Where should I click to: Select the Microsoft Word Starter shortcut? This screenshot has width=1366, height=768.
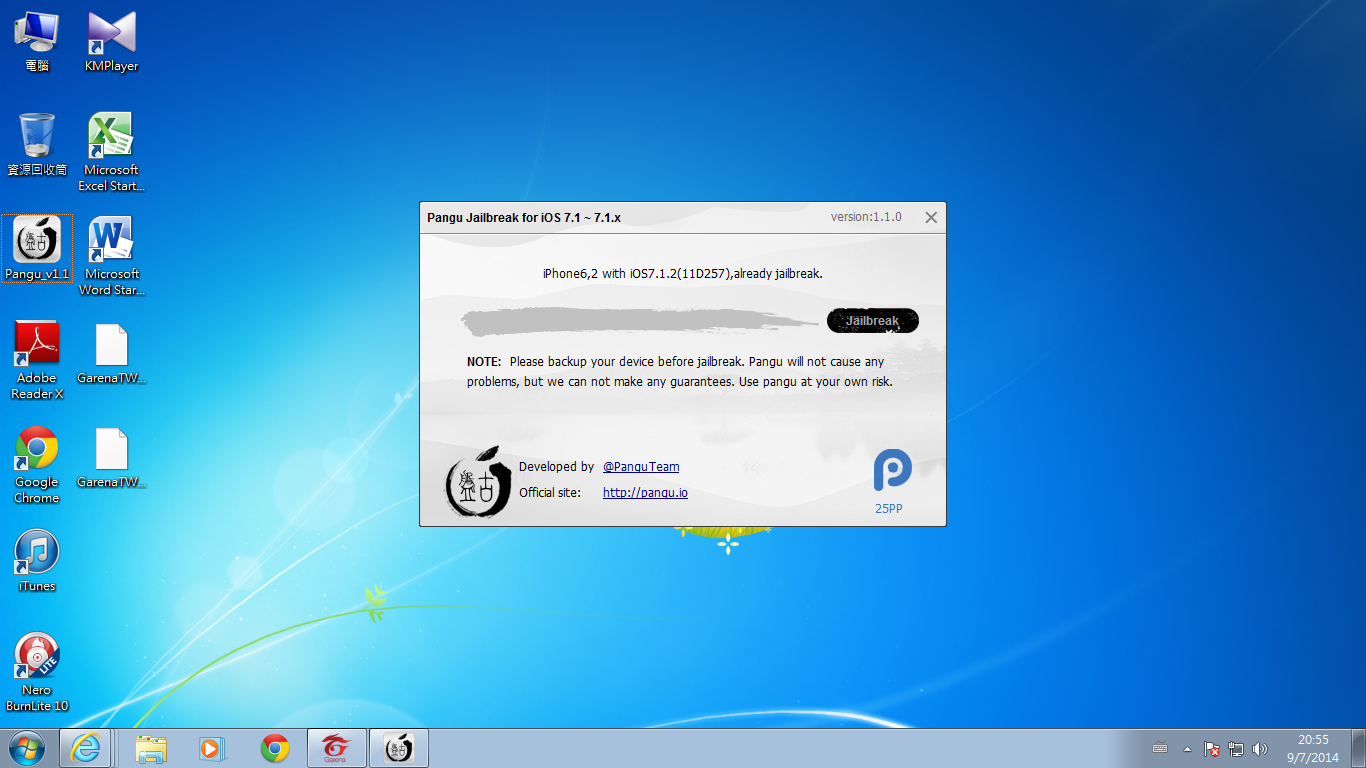pyautogui.click(x=112, y=256)
